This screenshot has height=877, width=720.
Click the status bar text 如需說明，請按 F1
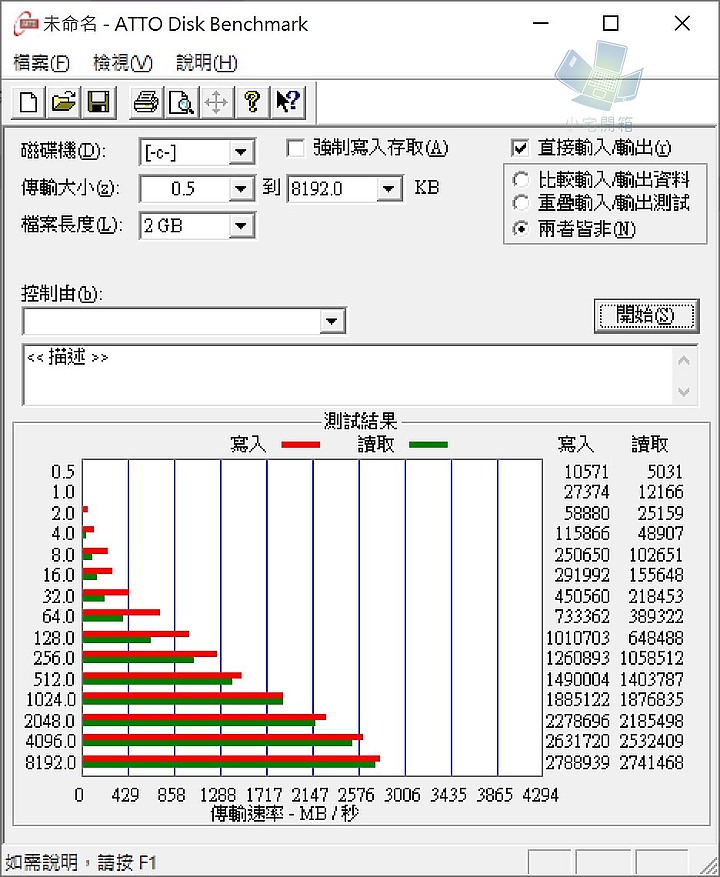(x=81, y=862)
